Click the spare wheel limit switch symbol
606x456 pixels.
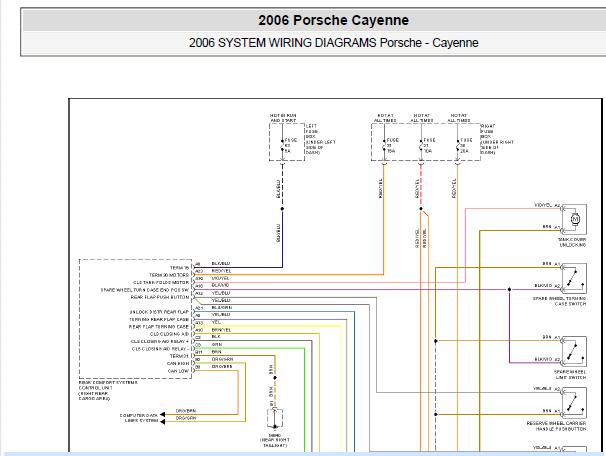click(575, 351)
